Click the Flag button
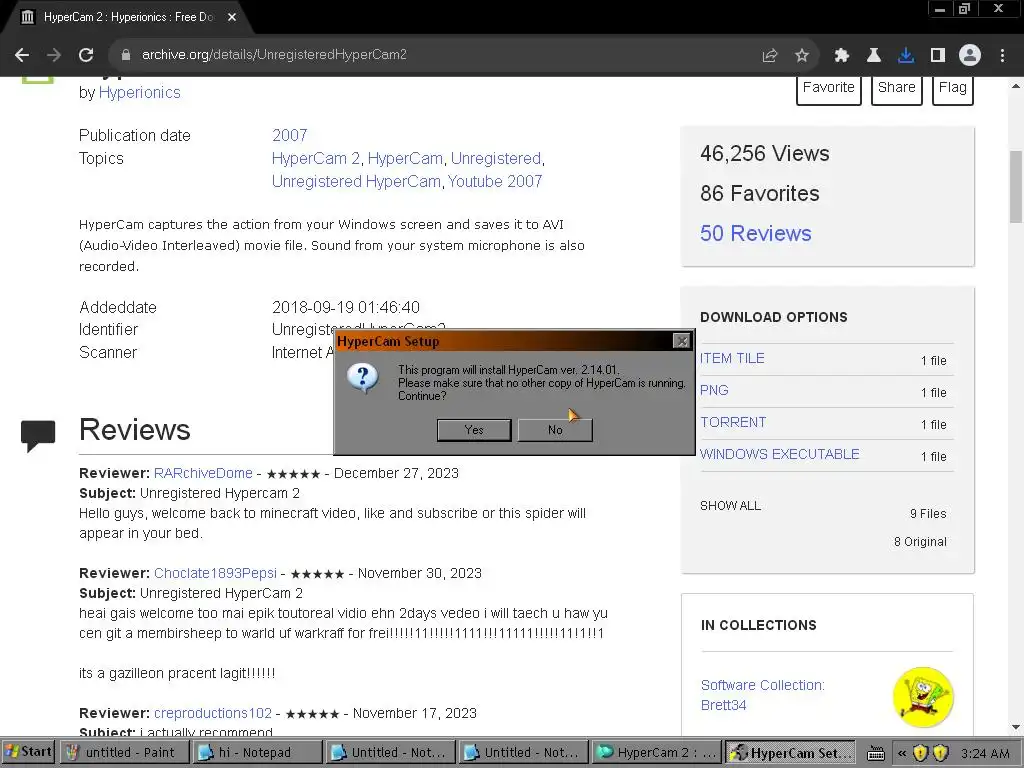 coord(953,89)
